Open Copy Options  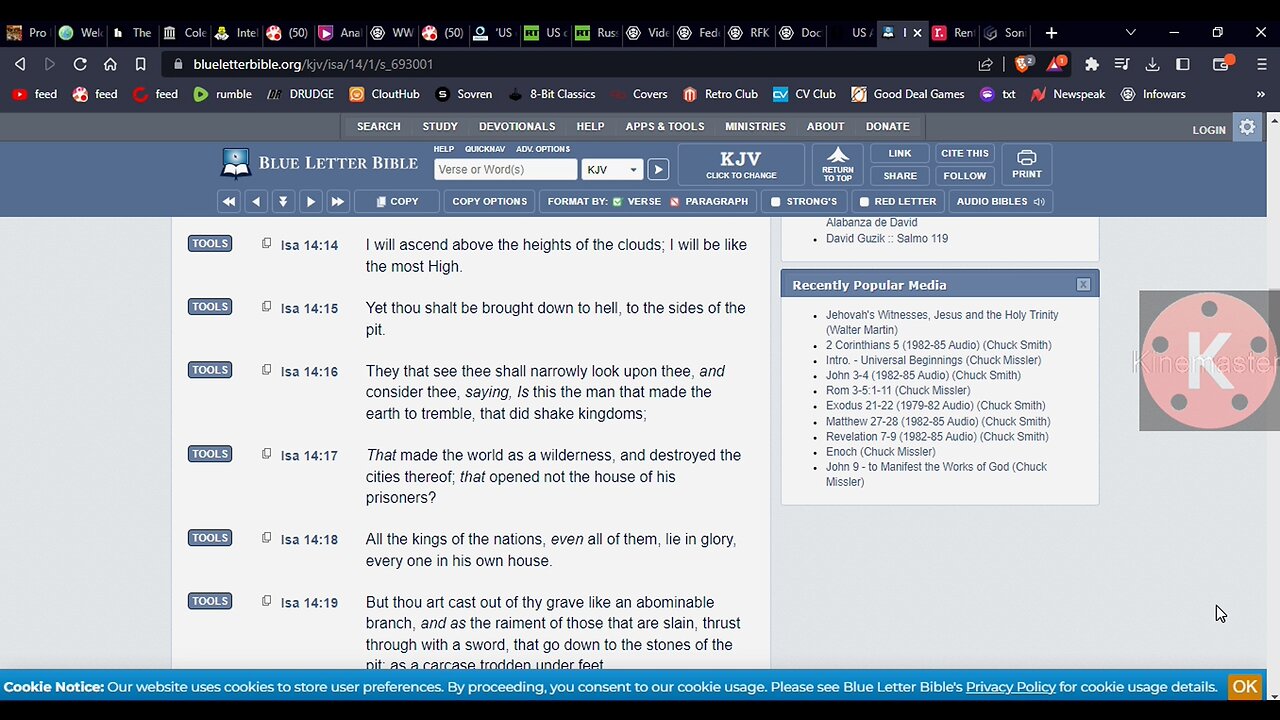(489, 201)
